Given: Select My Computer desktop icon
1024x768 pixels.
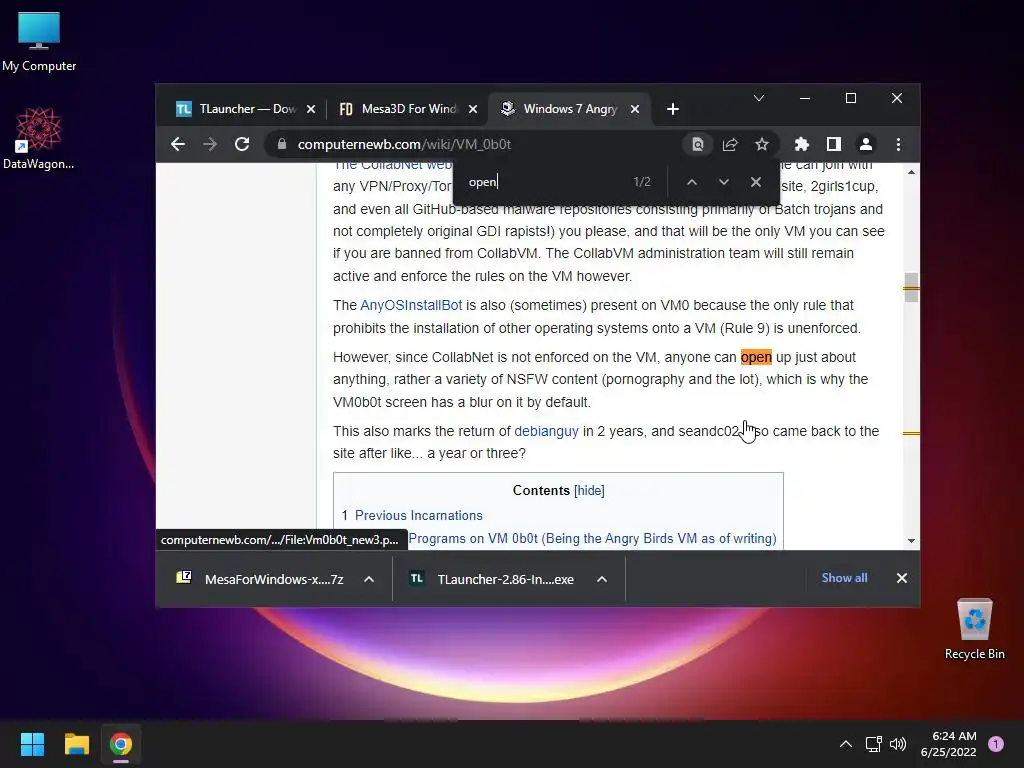Looking at the screenshot, I should point(39,42).
